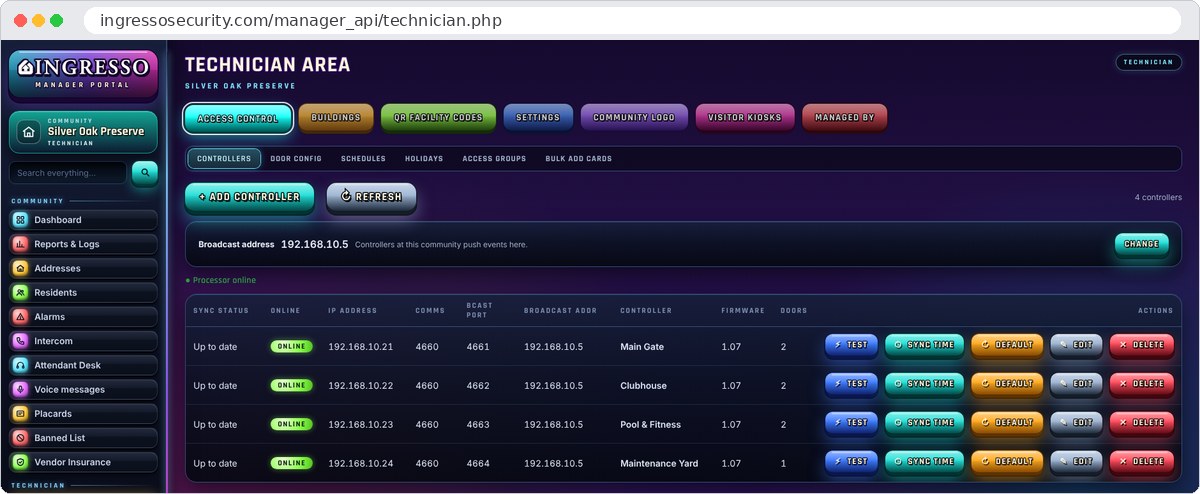The image size is (1200, 494).
Task: Sync time for Maintenance Yard controller
Action: 925,462
